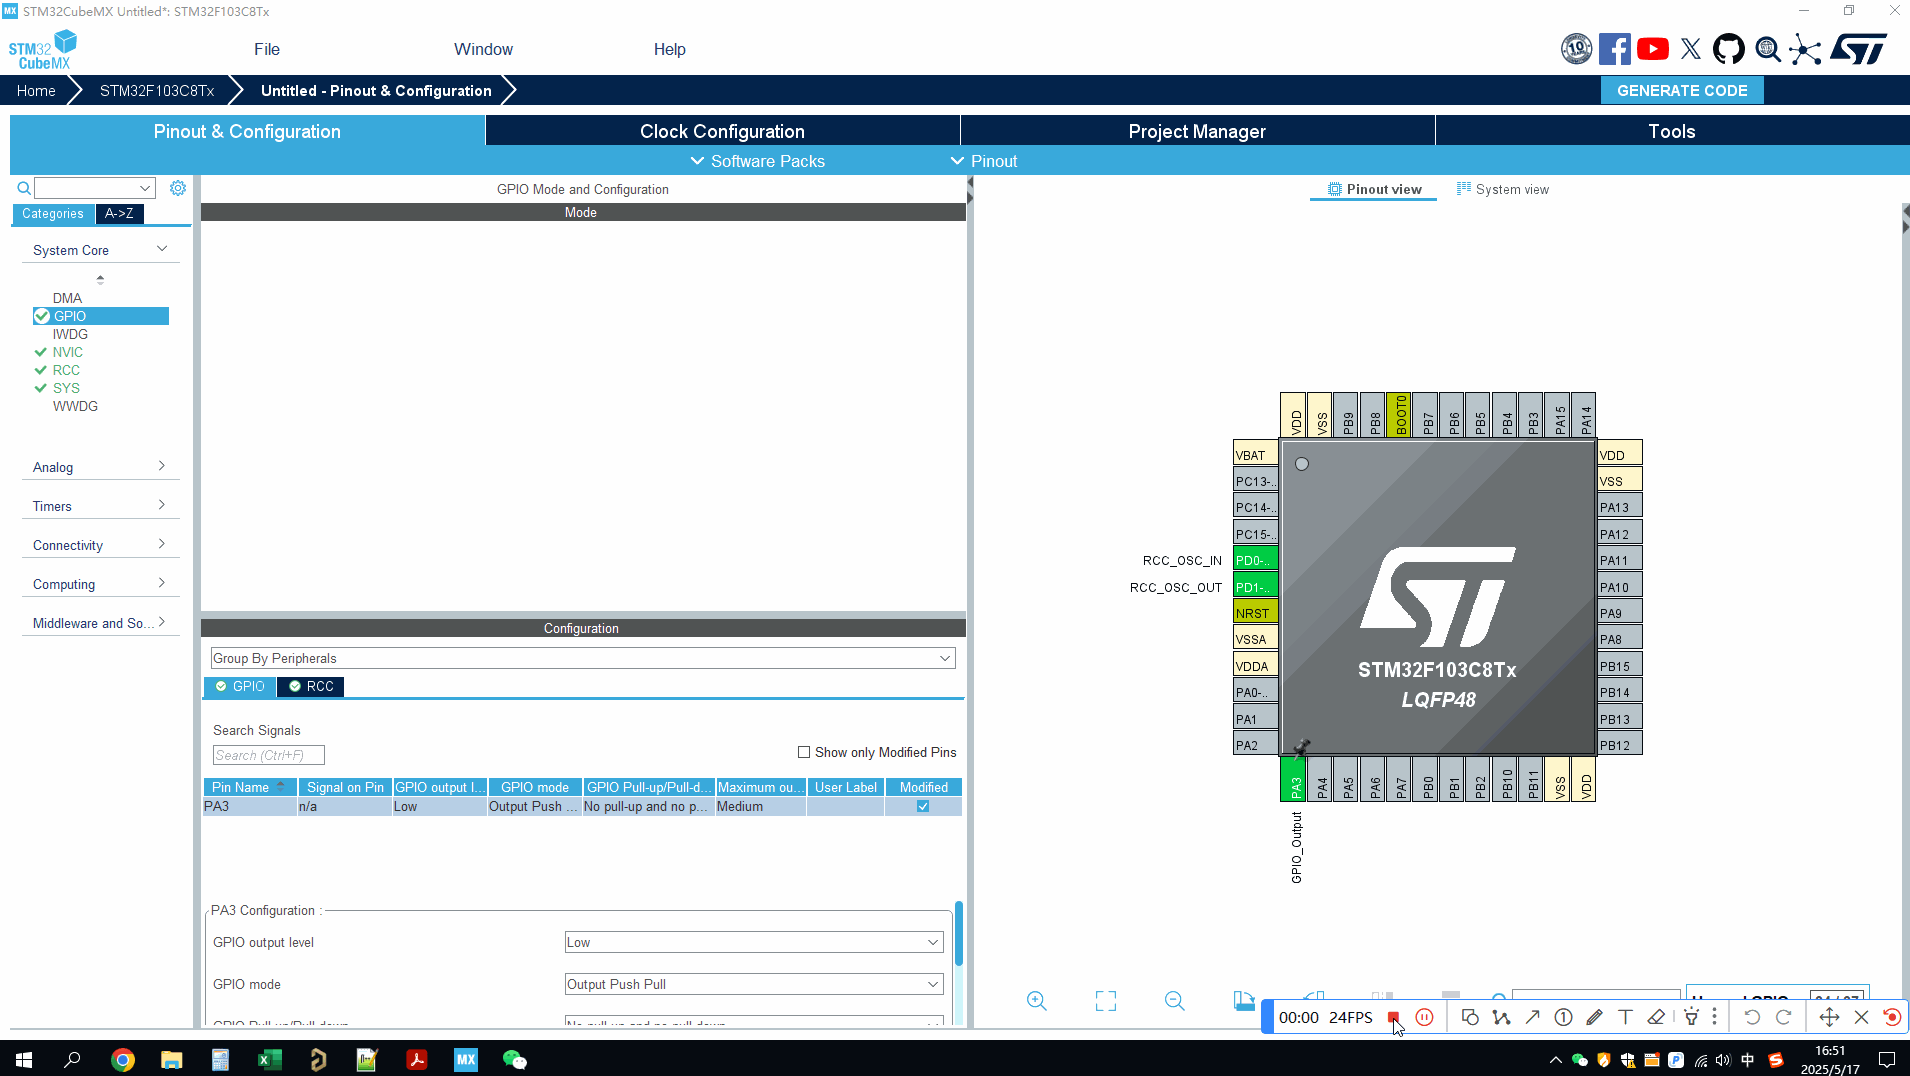
Task: Click the NRST pin on the chip
Action: click(1255, 613)
